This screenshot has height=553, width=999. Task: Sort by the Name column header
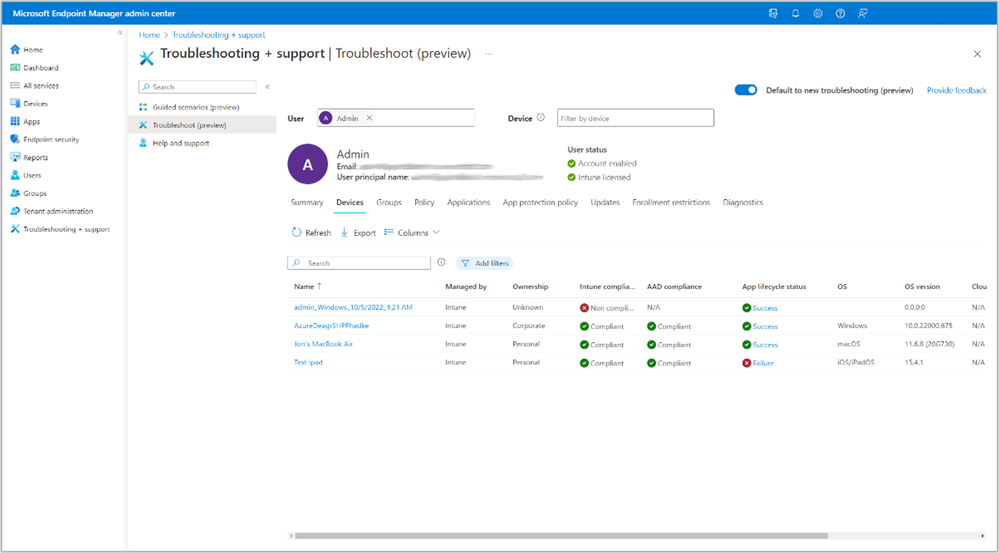tap(308, 287)
